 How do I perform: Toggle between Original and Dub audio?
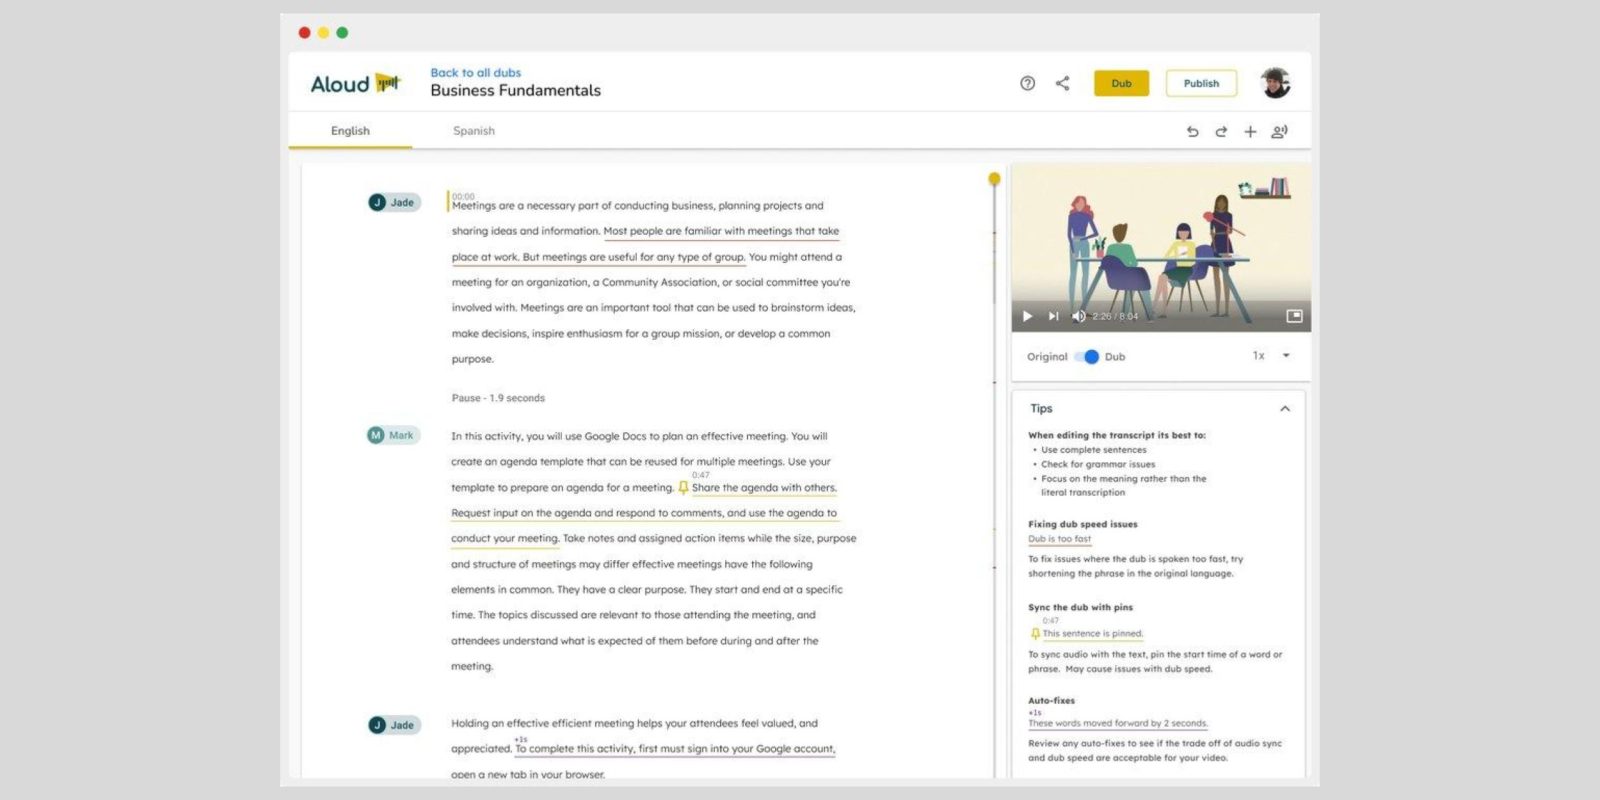point(1087,357)
